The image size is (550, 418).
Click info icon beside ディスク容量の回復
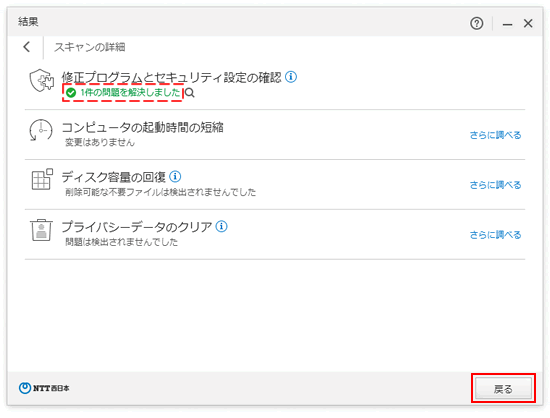(175, 176)
